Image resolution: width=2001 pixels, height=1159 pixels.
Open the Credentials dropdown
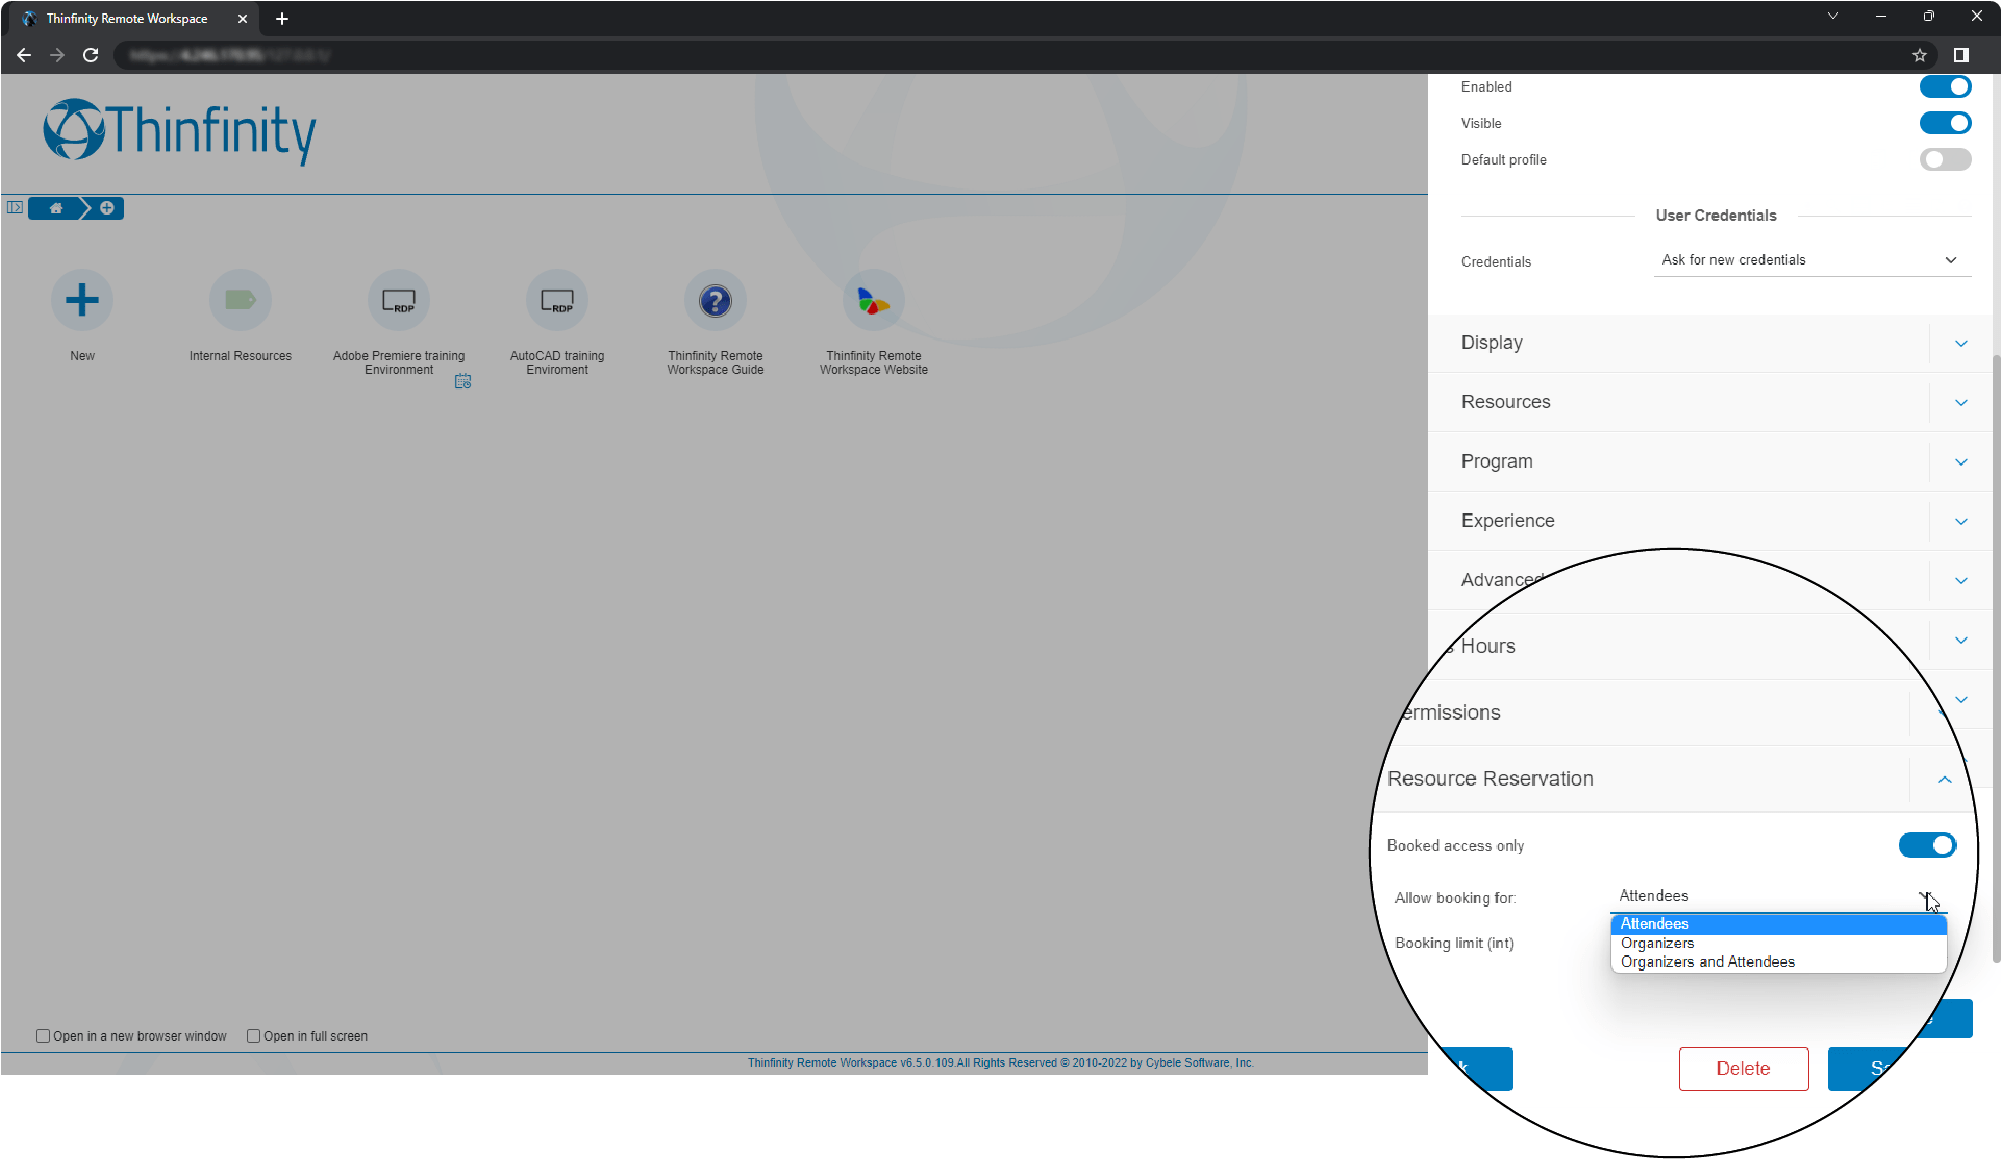(1811, 260)
